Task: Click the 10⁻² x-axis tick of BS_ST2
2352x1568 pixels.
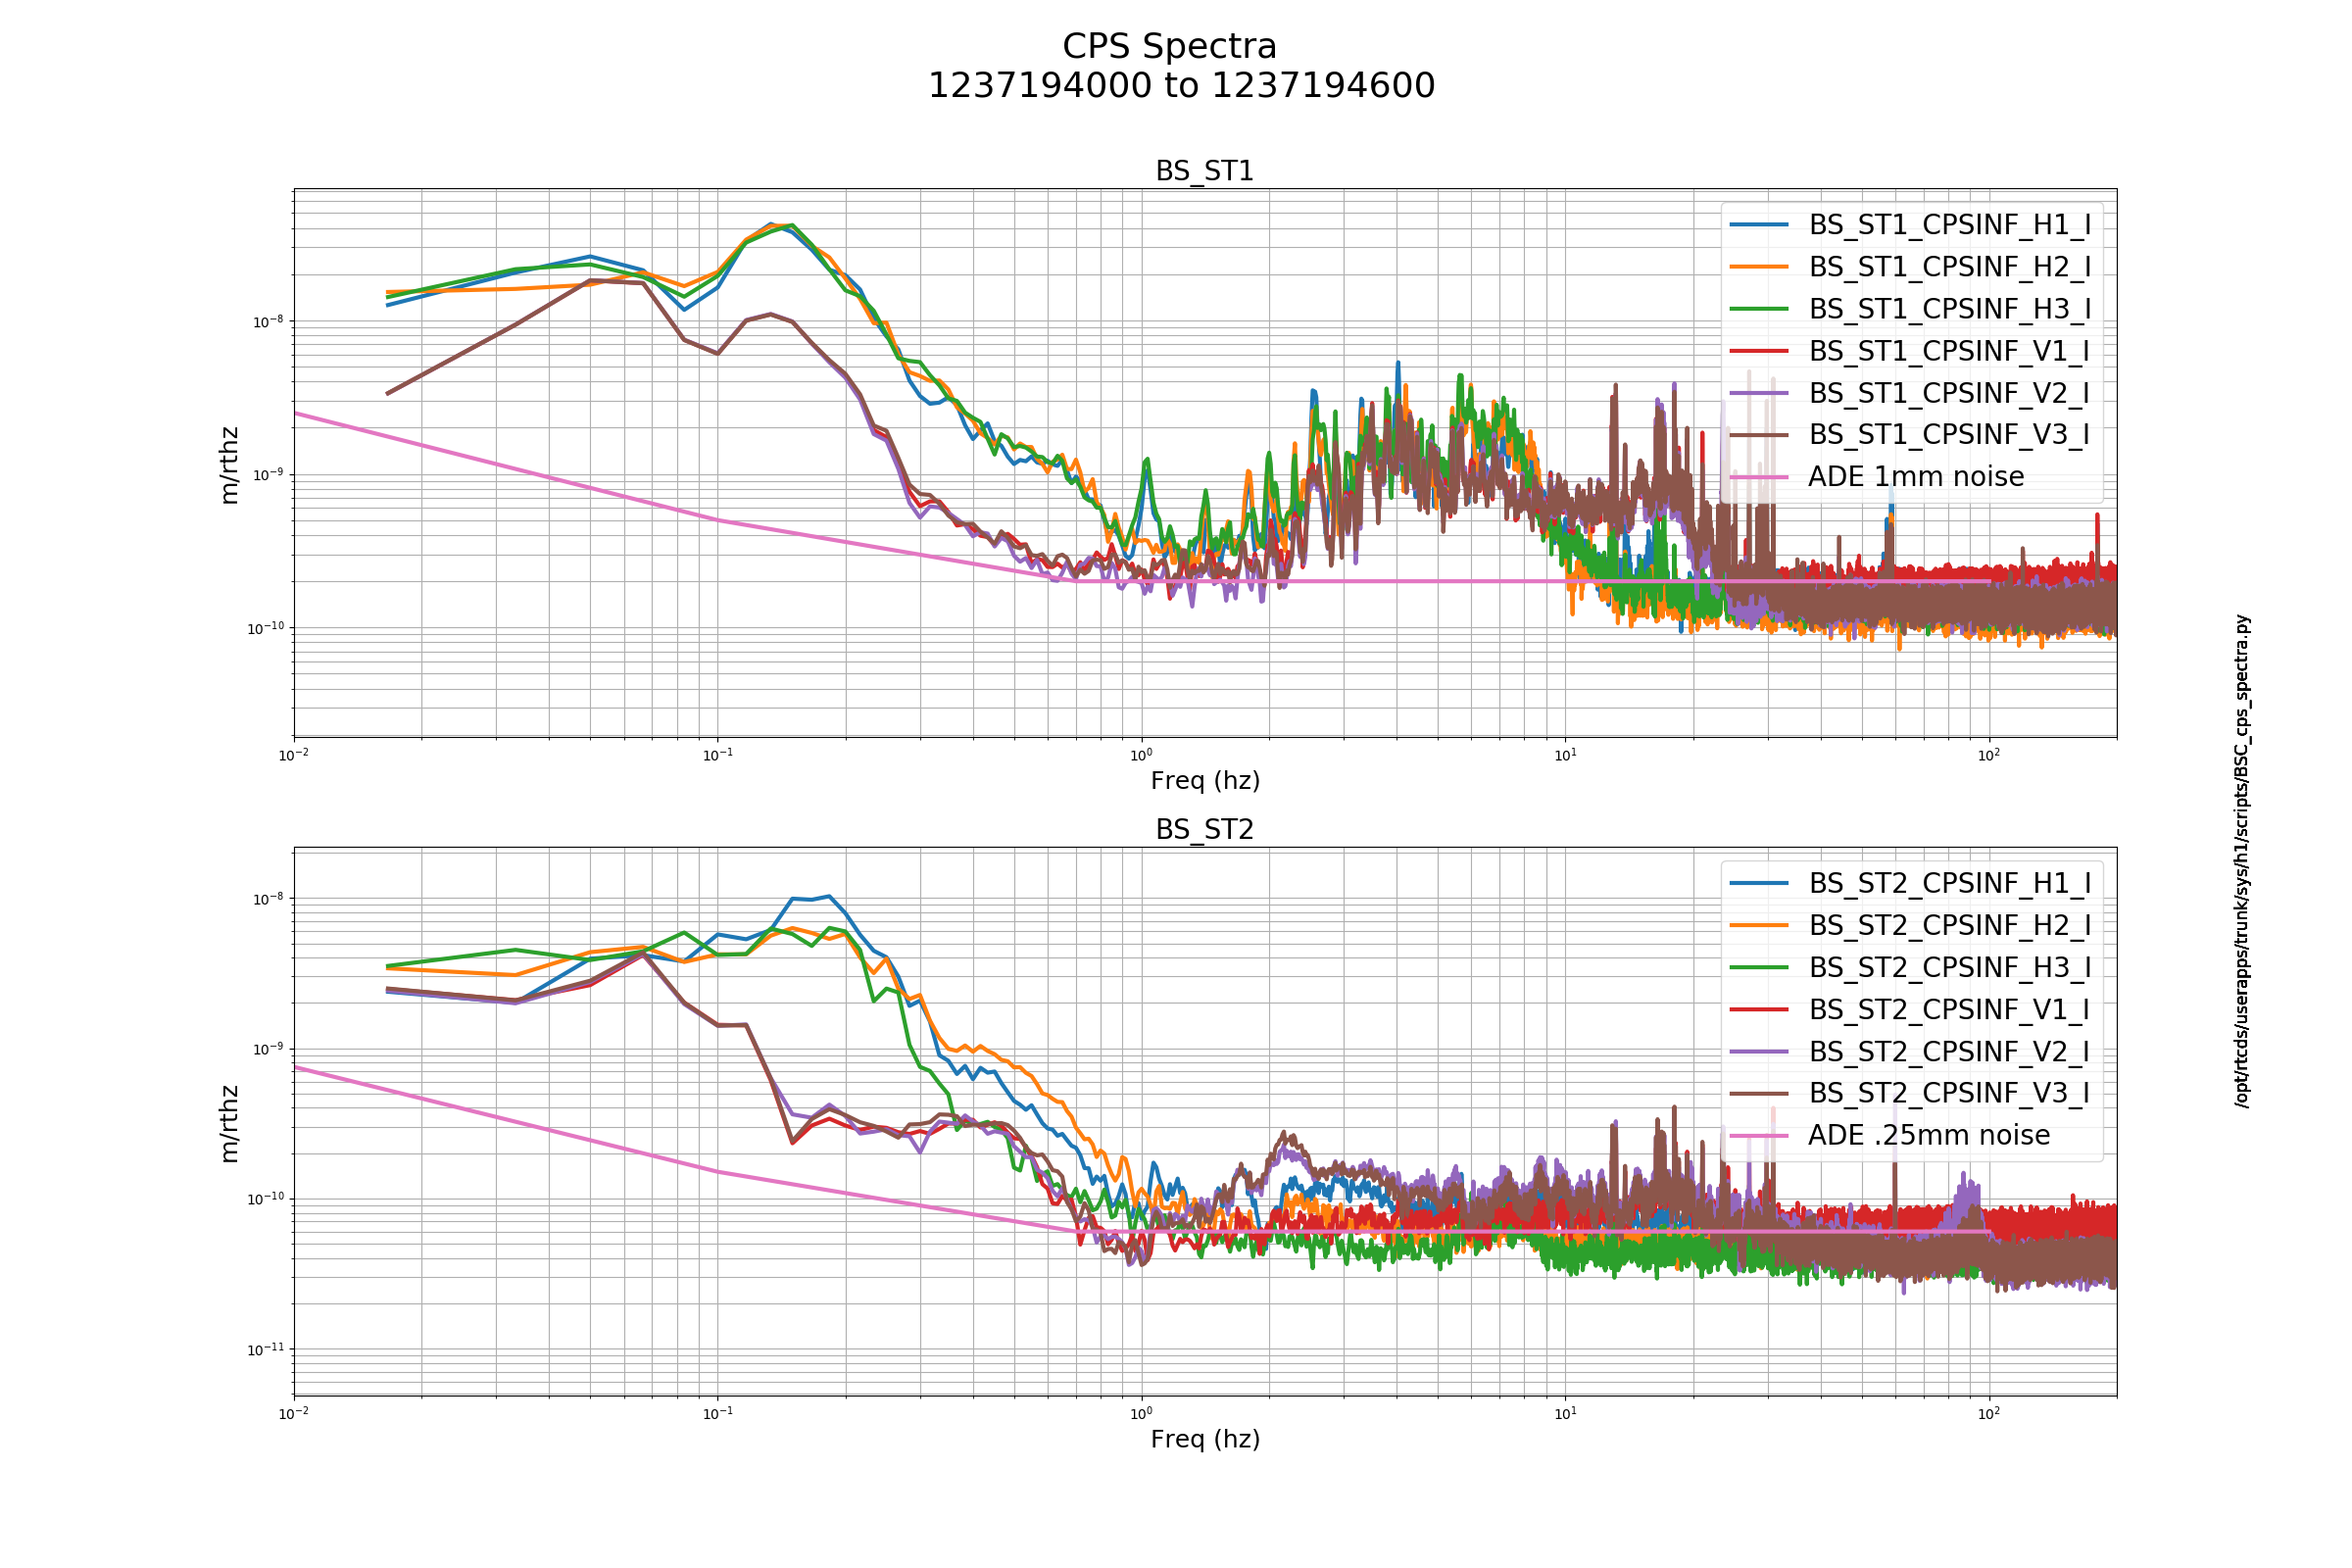Action: pyautogui.click(x=294, y=1414)
